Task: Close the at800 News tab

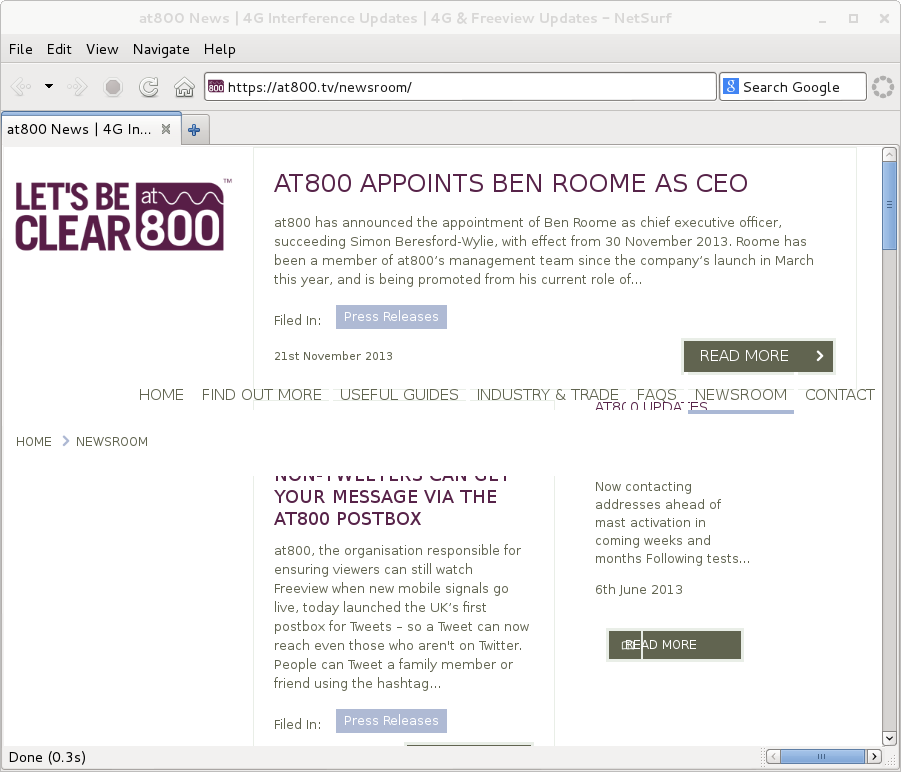Action: pos(166,129)
